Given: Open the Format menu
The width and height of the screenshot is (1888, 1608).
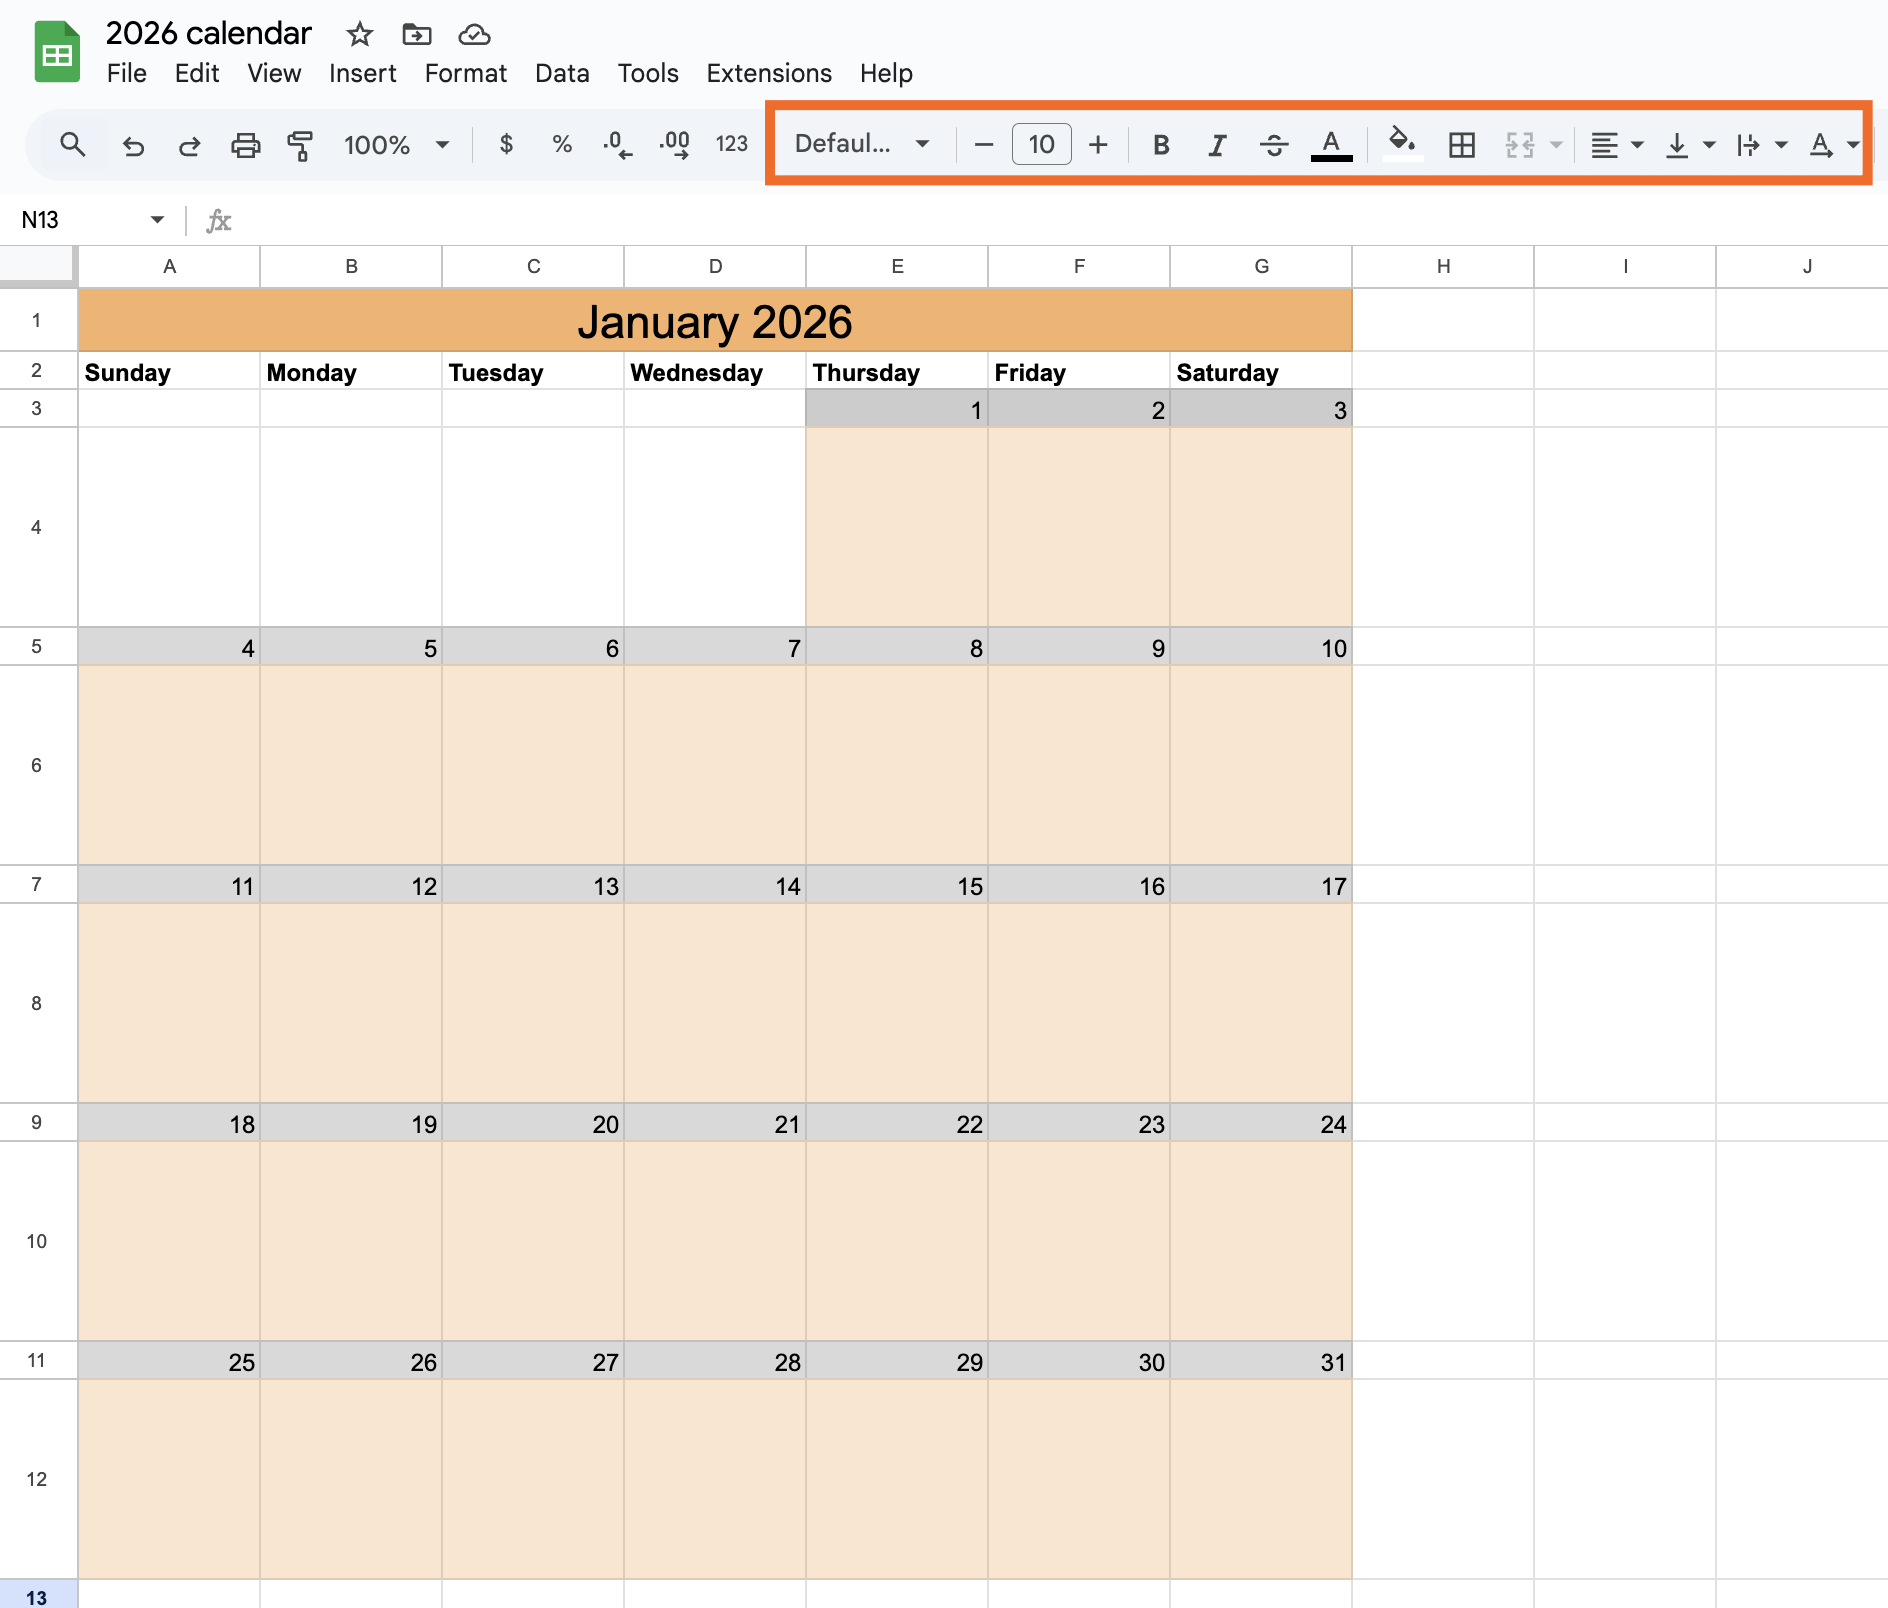Looking at the screenshot, I should (465, 73).
